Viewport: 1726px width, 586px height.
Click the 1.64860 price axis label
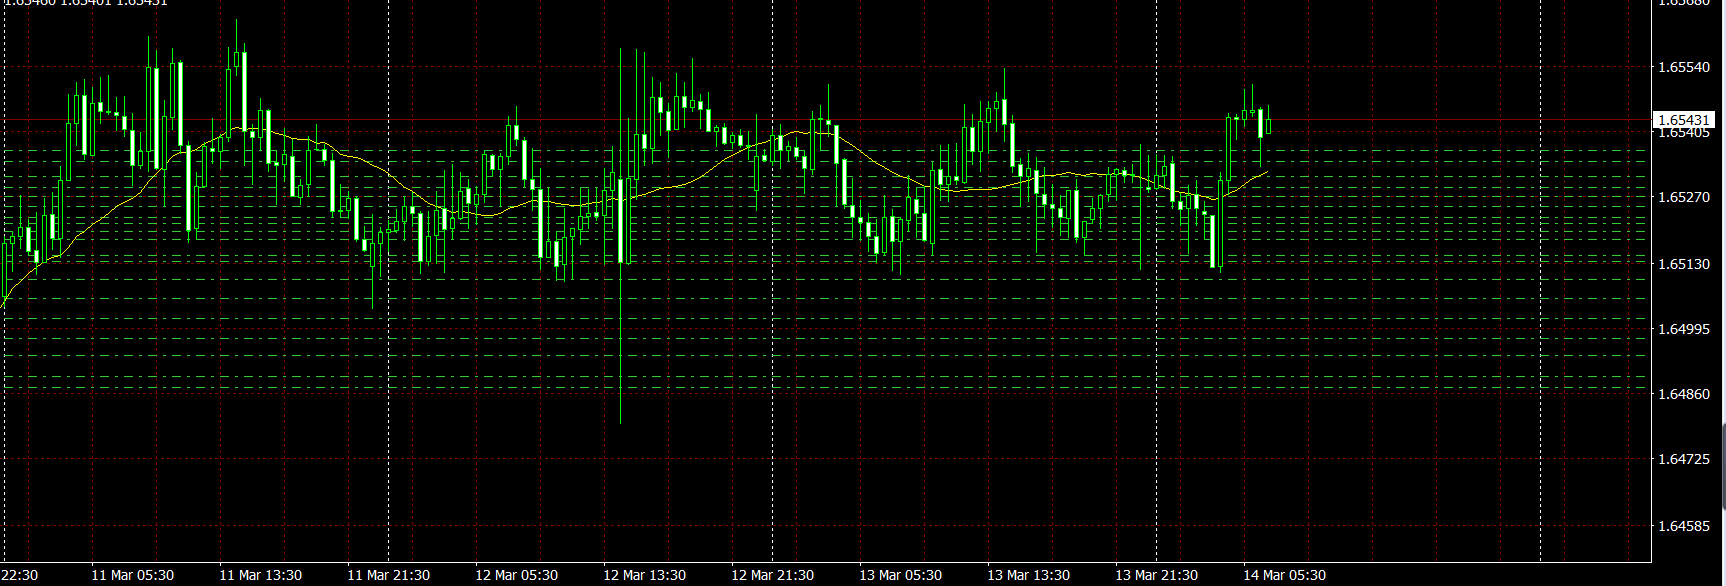coord(1684,394)
